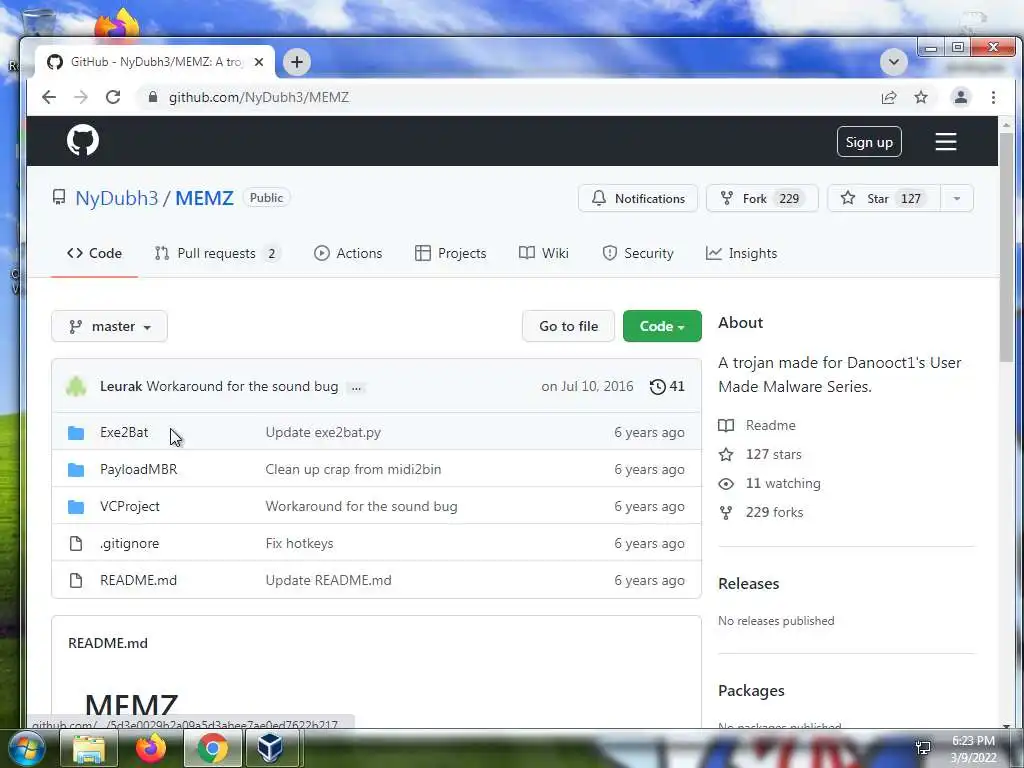The image size is (1024, 768).
Task: Open the PayloadMBR folder
Action: coord(138,469)
